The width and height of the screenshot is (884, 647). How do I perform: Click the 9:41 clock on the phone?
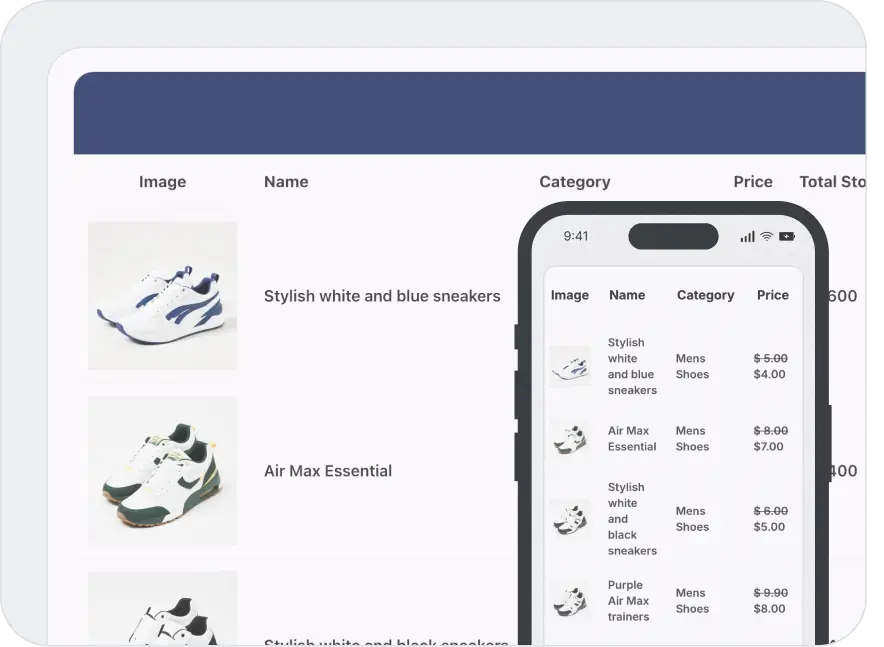point(576,236)
